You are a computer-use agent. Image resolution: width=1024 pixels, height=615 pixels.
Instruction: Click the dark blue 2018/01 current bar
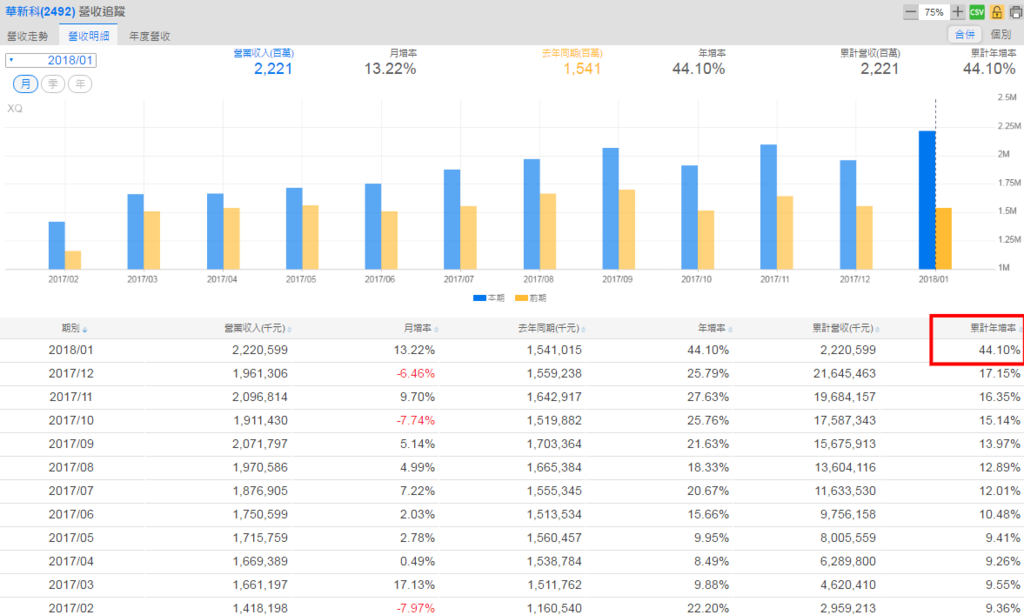coord(927,200)
